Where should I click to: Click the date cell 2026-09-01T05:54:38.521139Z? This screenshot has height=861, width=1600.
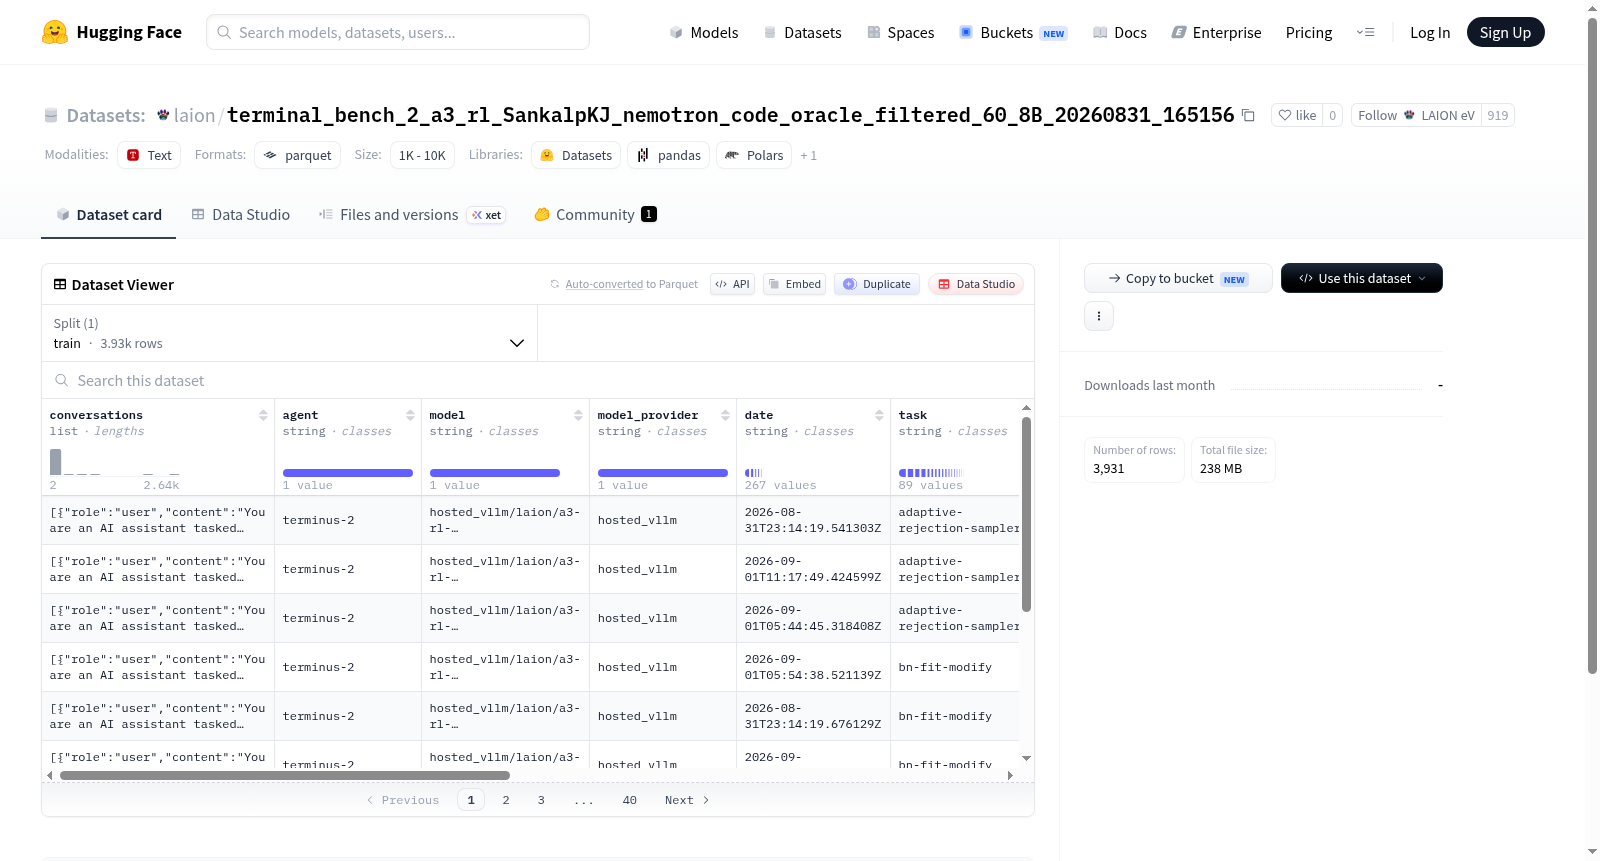point(813,667)
